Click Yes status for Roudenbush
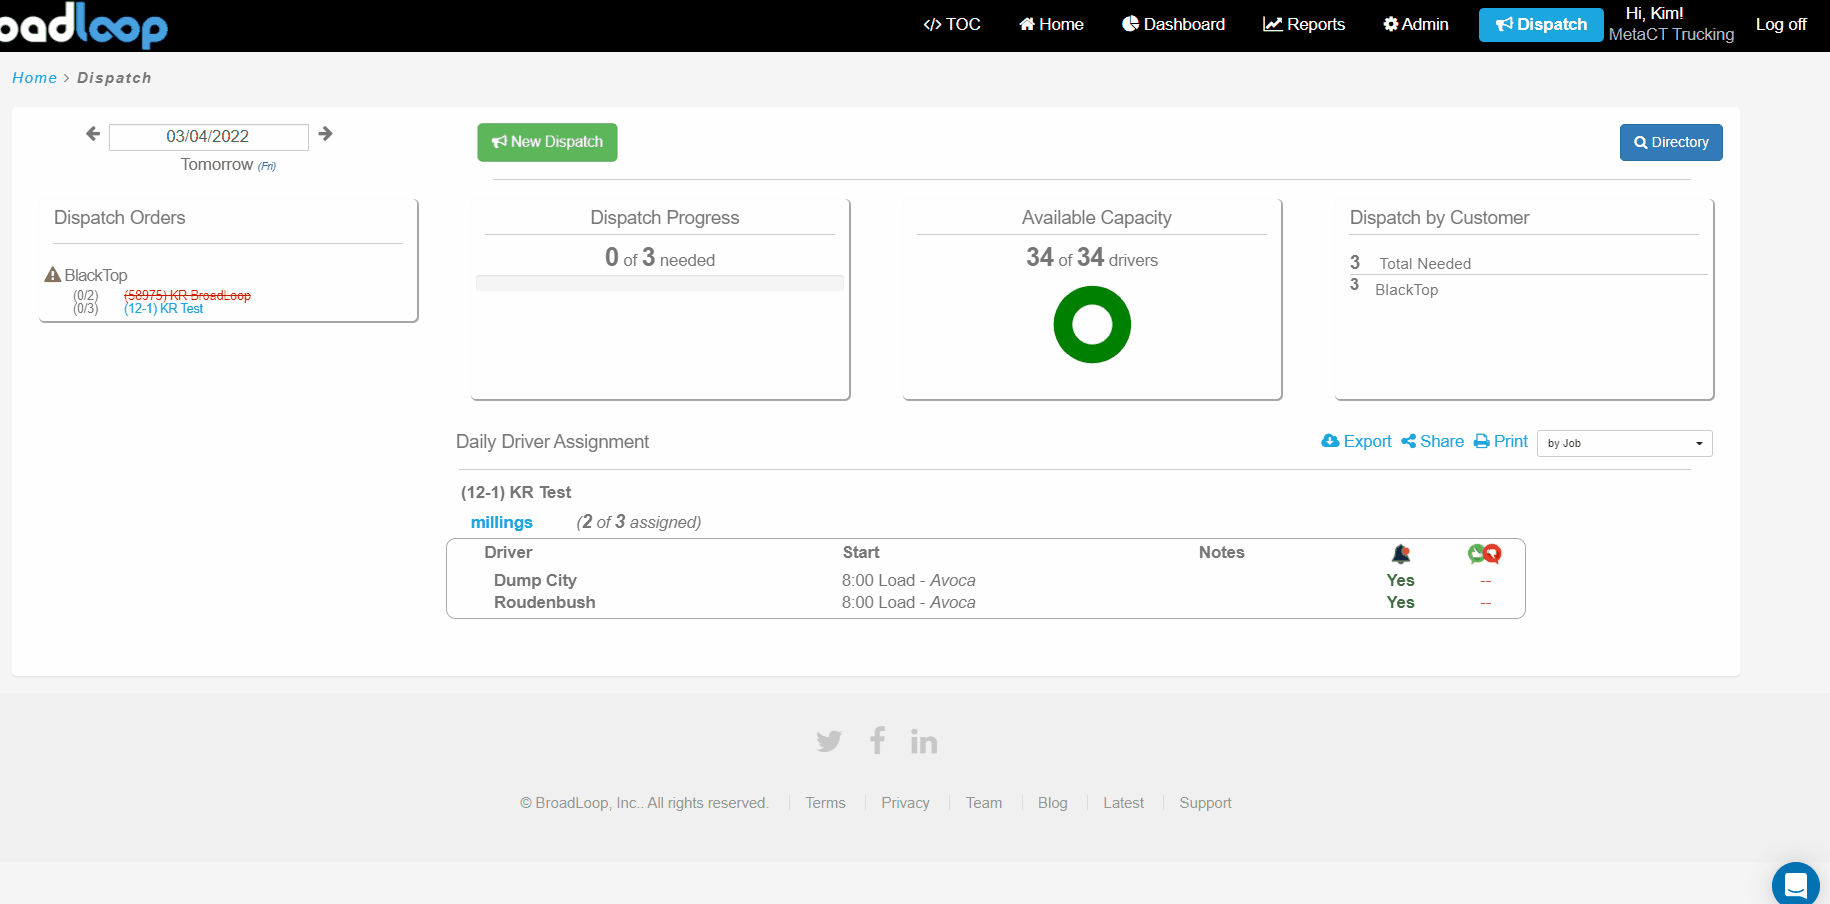Screen dimensions: 1830x904 coord(1400,602)
